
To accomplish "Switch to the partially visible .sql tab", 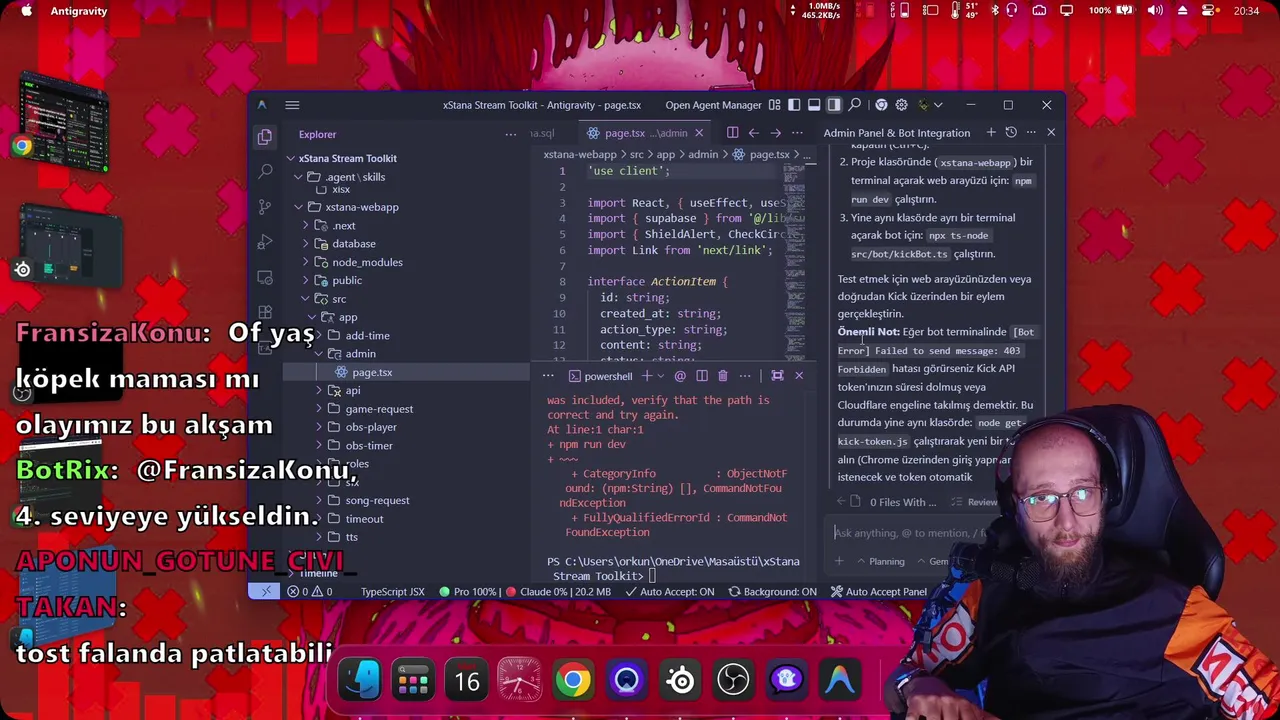I will click(x=542, y=133).
